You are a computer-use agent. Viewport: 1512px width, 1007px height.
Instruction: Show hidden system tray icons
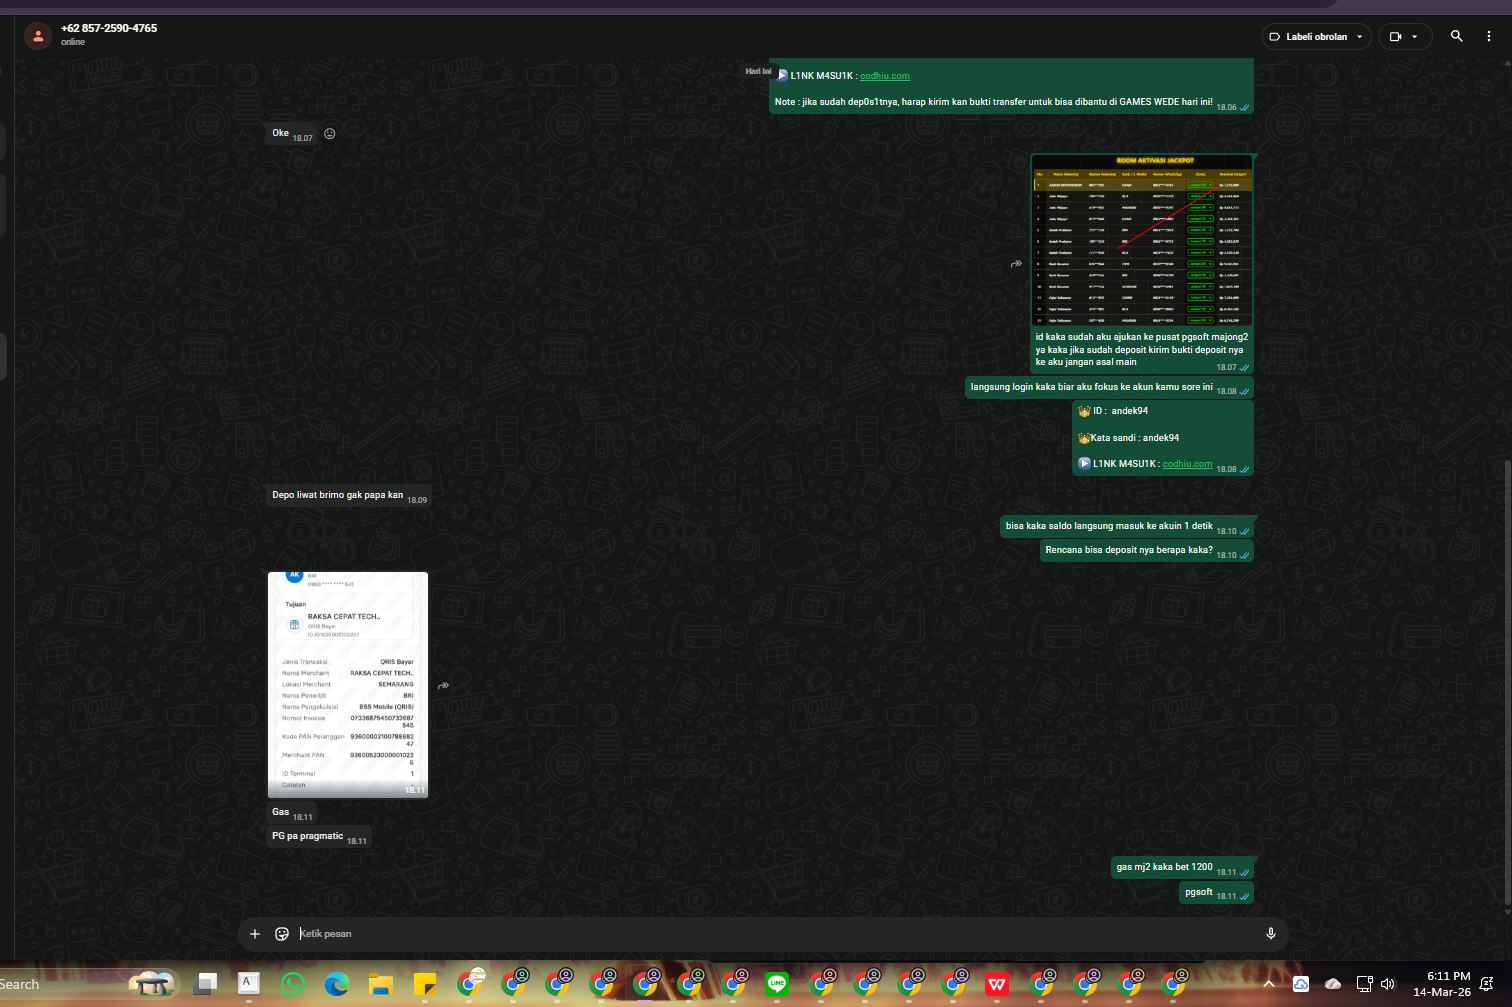[1269, 984]
